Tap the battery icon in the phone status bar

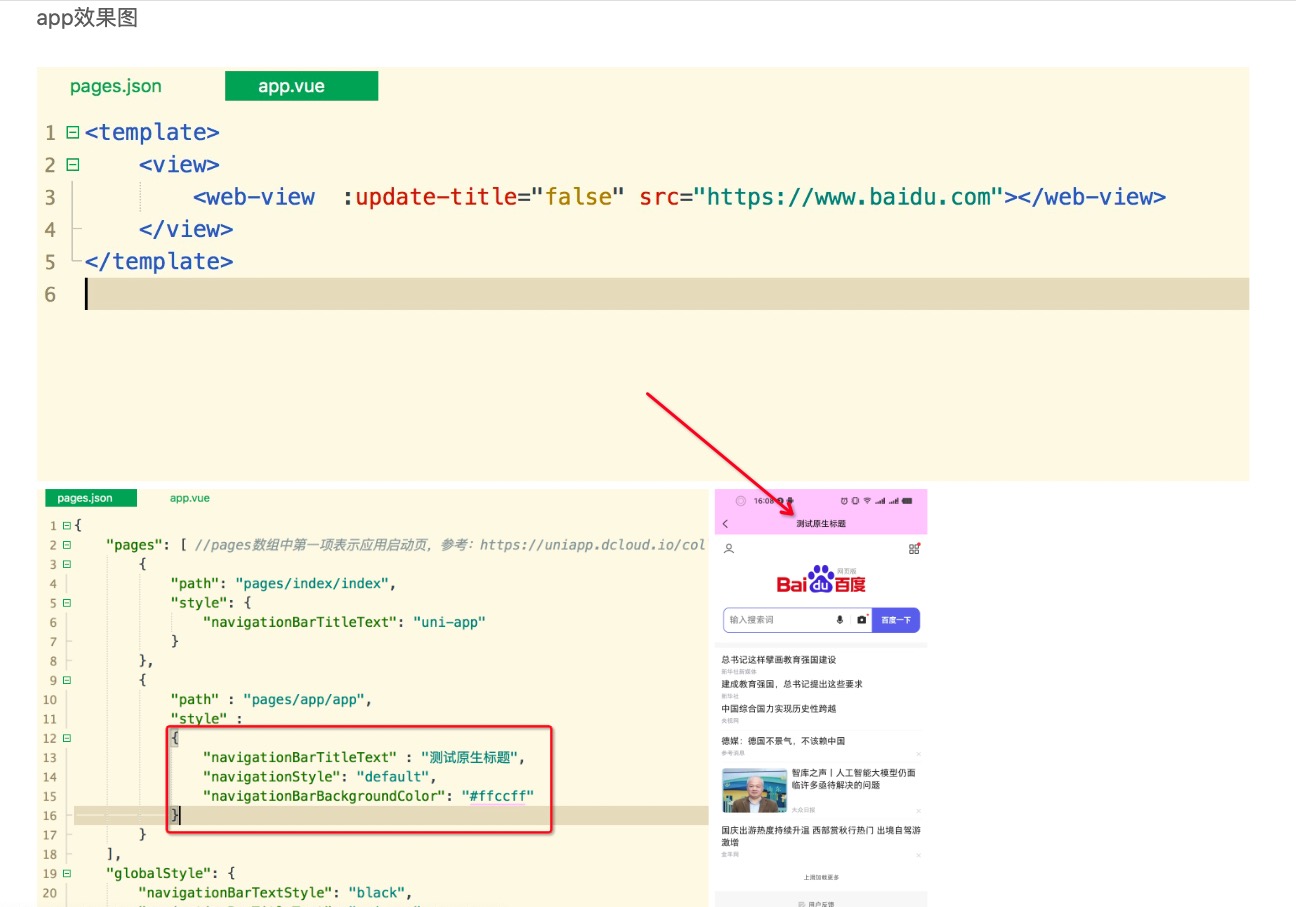907,500
